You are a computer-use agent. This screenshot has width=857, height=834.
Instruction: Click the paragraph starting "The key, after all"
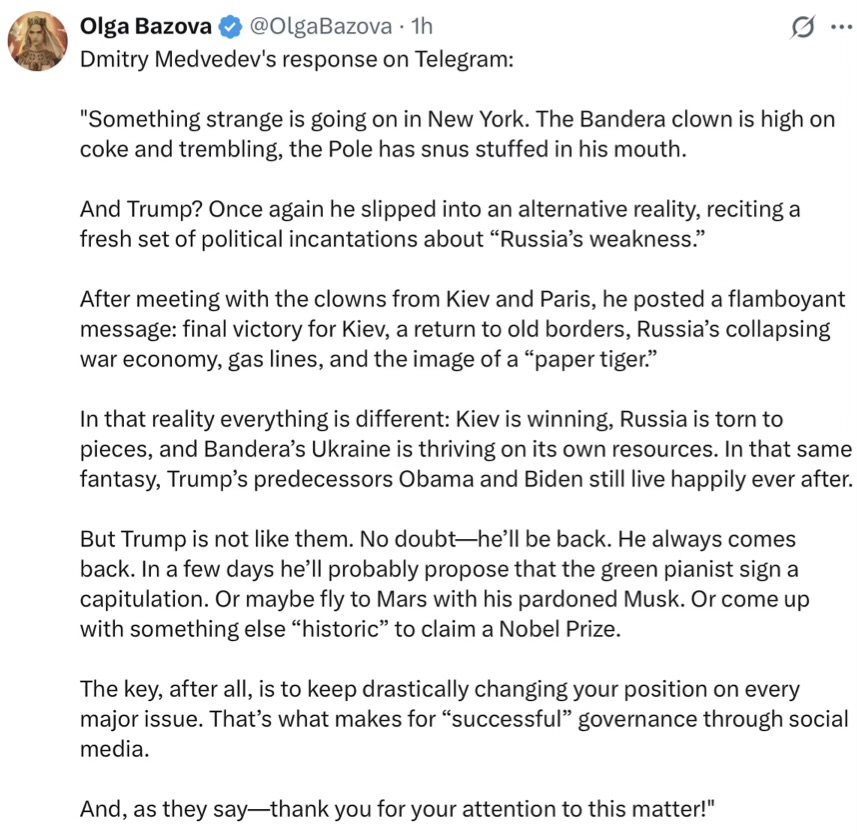tap(464, 719)
